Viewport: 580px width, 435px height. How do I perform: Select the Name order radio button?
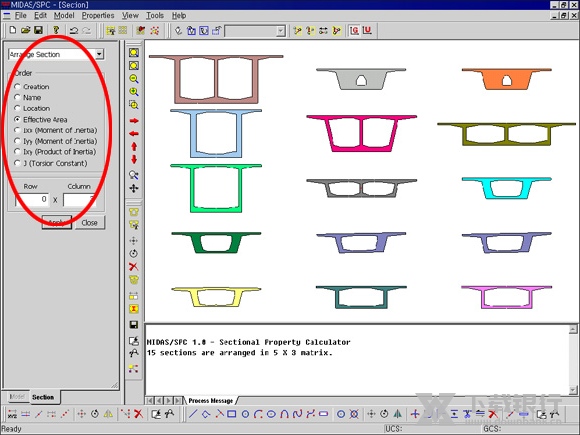[17, 97]
